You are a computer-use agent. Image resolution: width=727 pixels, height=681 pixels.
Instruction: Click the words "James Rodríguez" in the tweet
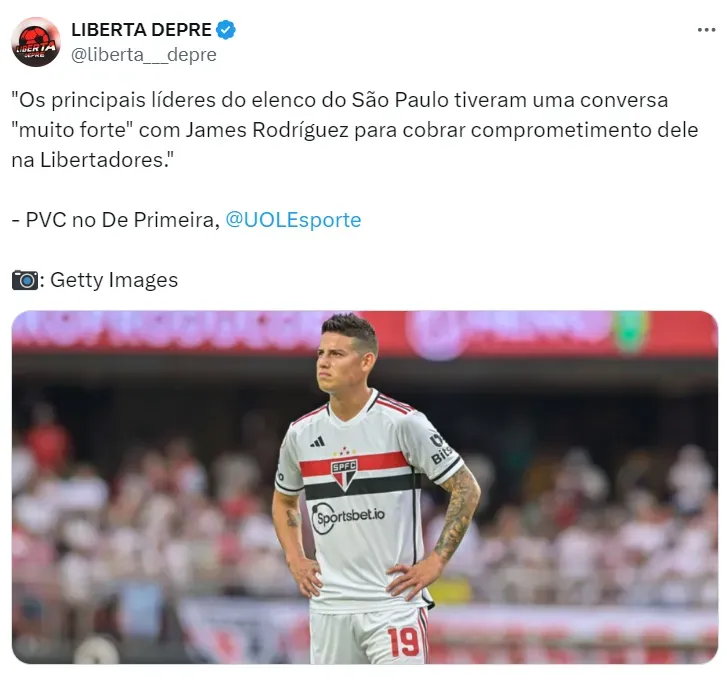pyautogui.click(x=267, y=130)
